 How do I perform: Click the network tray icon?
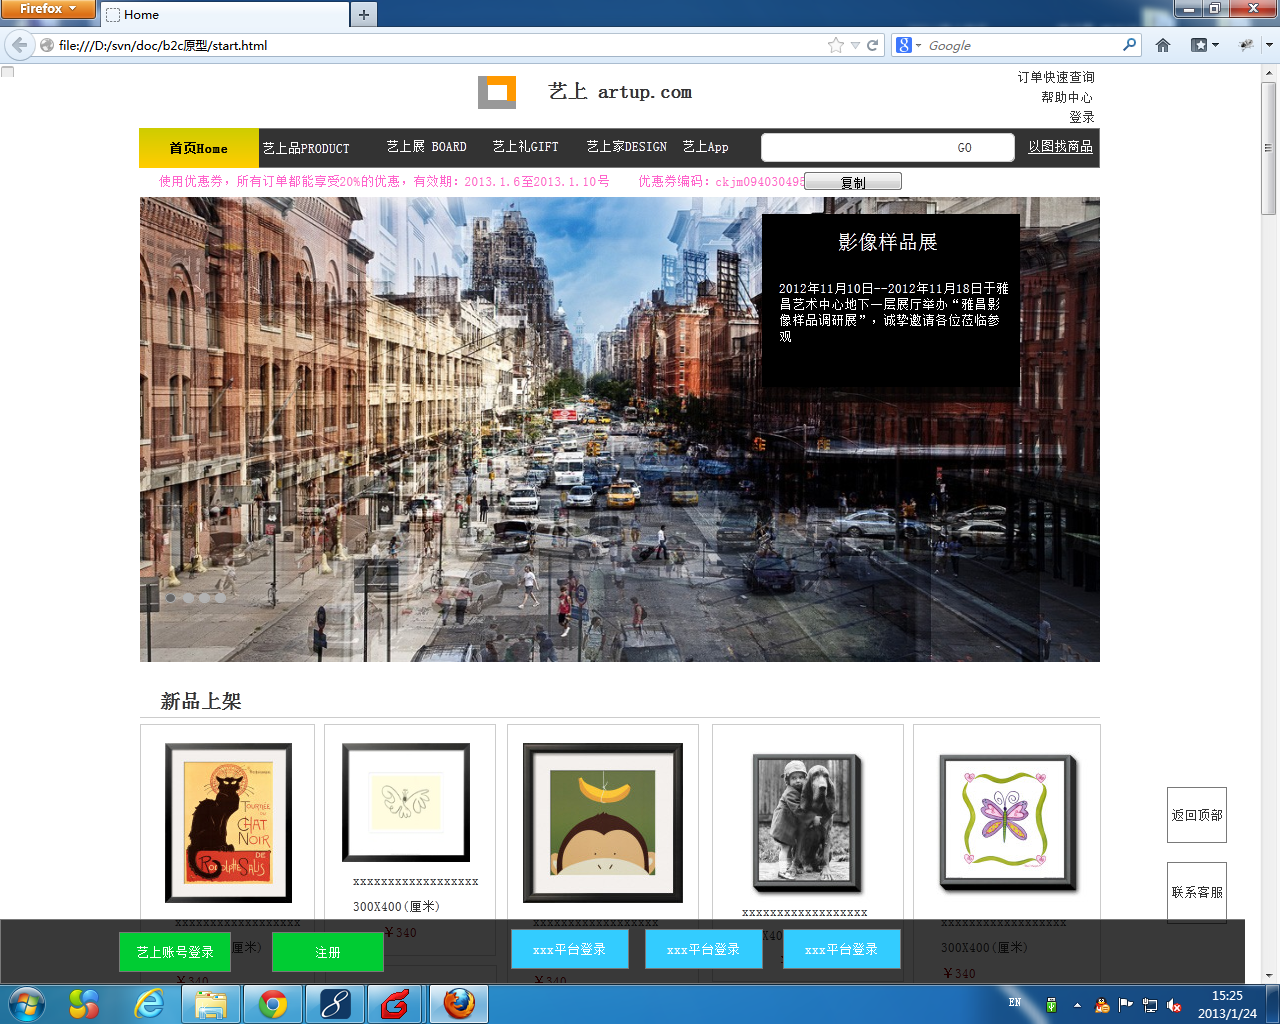[x=1150, y=1005]
